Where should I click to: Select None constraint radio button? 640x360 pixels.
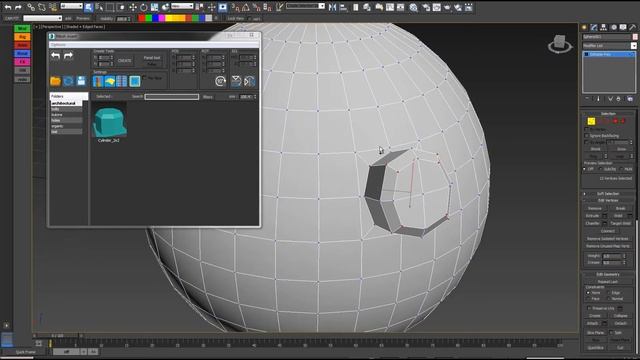click(x=588, y=293)
